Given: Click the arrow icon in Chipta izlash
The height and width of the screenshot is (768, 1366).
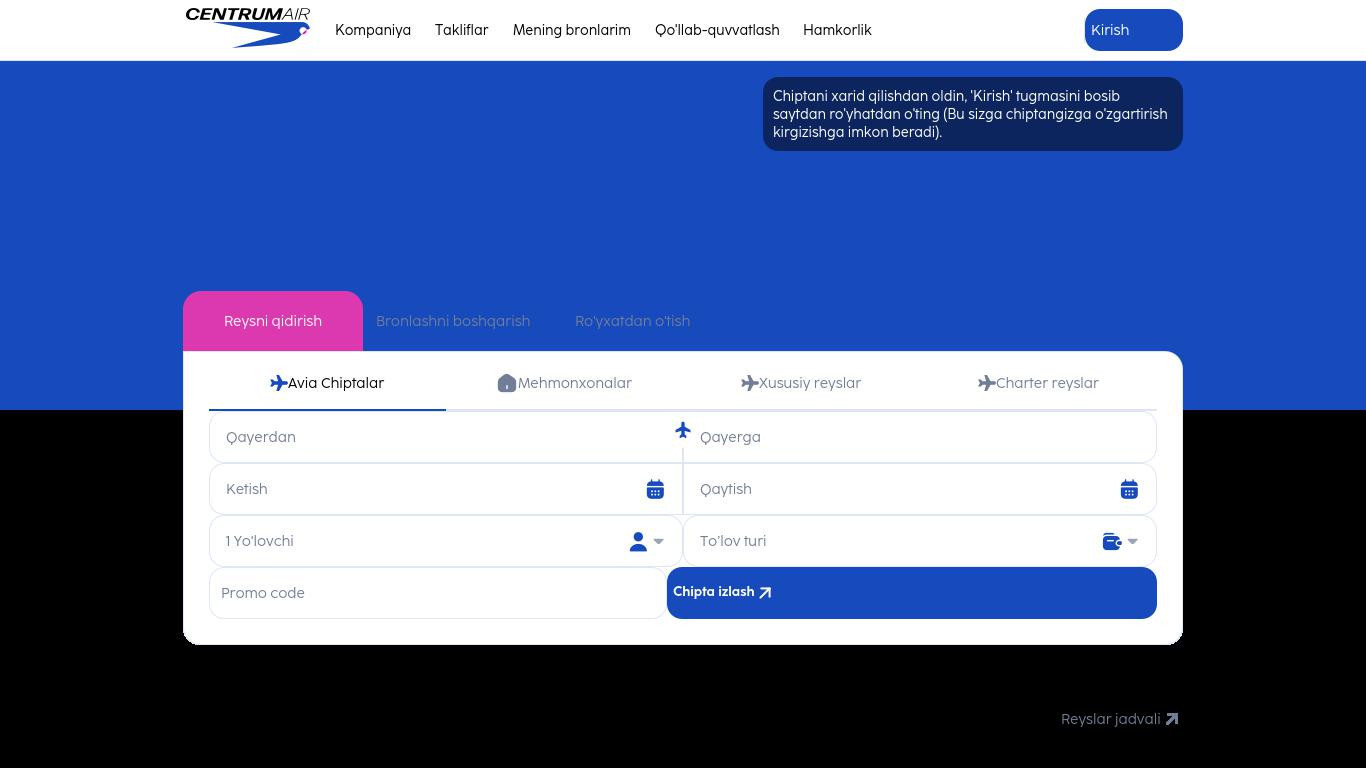Looking at the screenshot, I should click(x=765, y=592).
